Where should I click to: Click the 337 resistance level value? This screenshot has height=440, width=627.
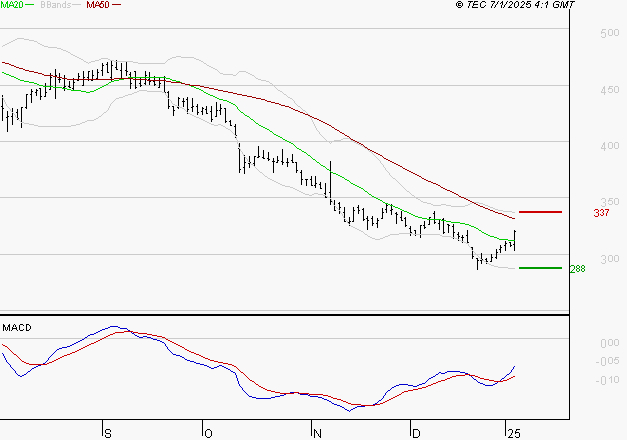click(601, 213)
